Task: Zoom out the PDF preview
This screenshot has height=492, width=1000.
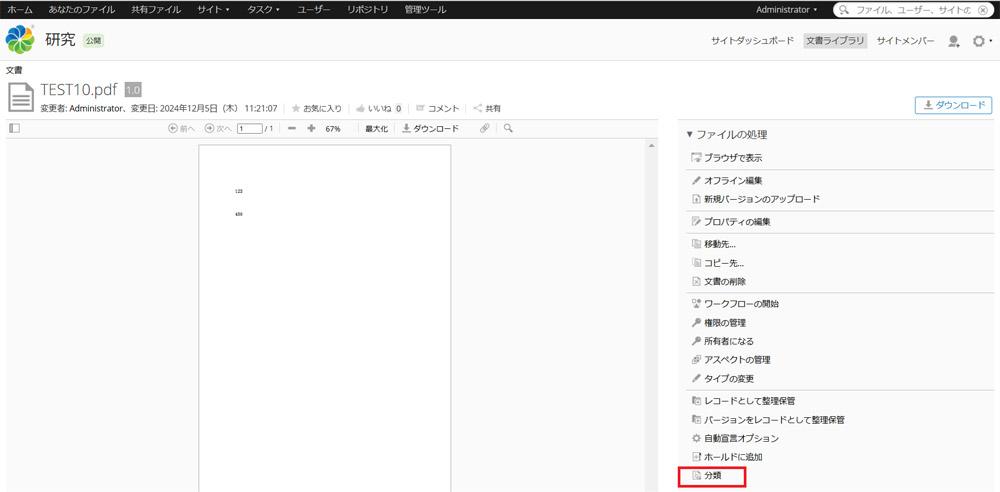Action: coord(291,128)
